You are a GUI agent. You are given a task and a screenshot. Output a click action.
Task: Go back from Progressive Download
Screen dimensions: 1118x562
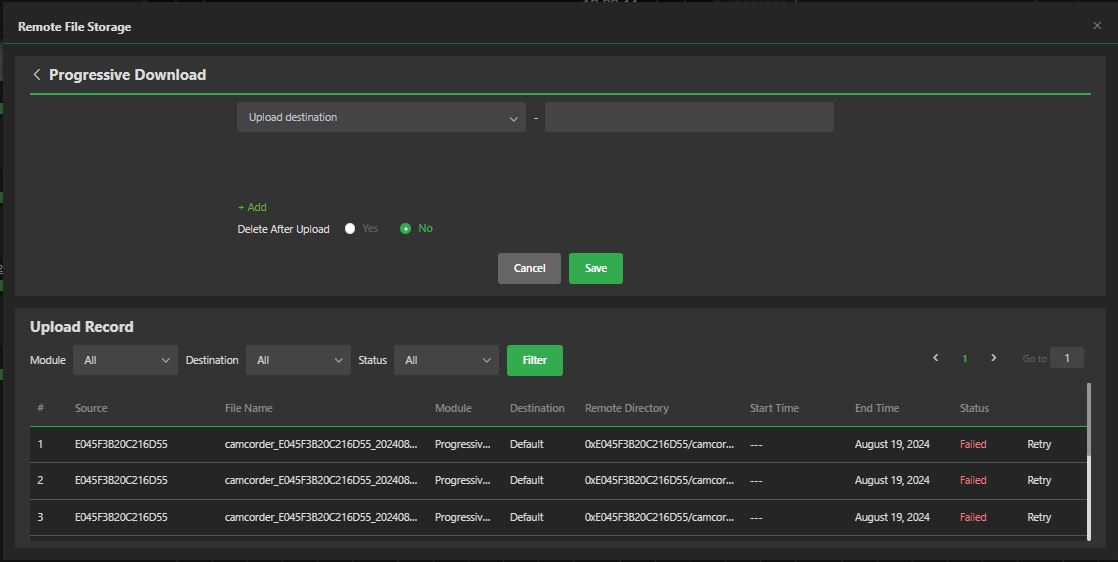point(36,75)
